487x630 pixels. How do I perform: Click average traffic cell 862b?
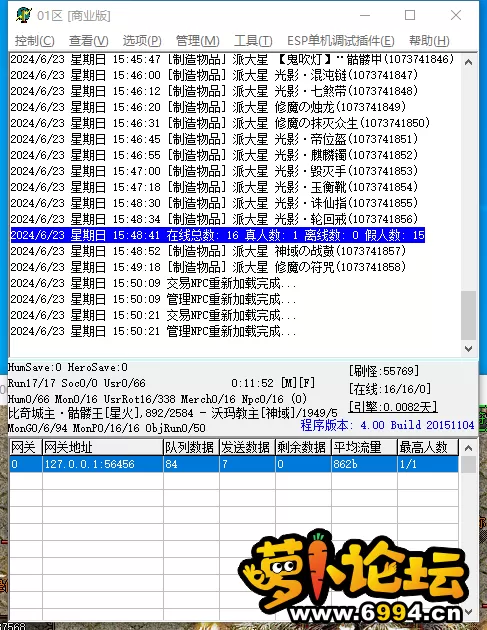tap(364, 464)
